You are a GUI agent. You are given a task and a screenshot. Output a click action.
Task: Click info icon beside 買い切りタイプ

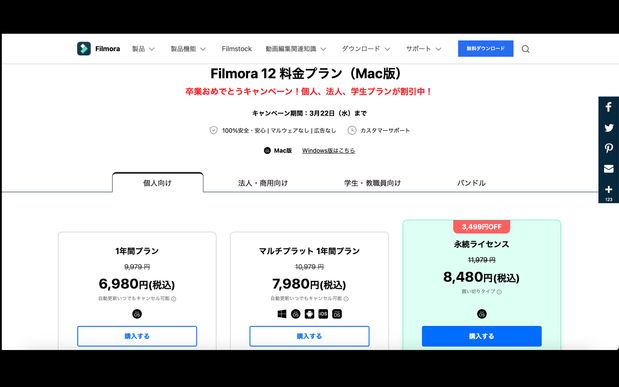coord(499,292)
